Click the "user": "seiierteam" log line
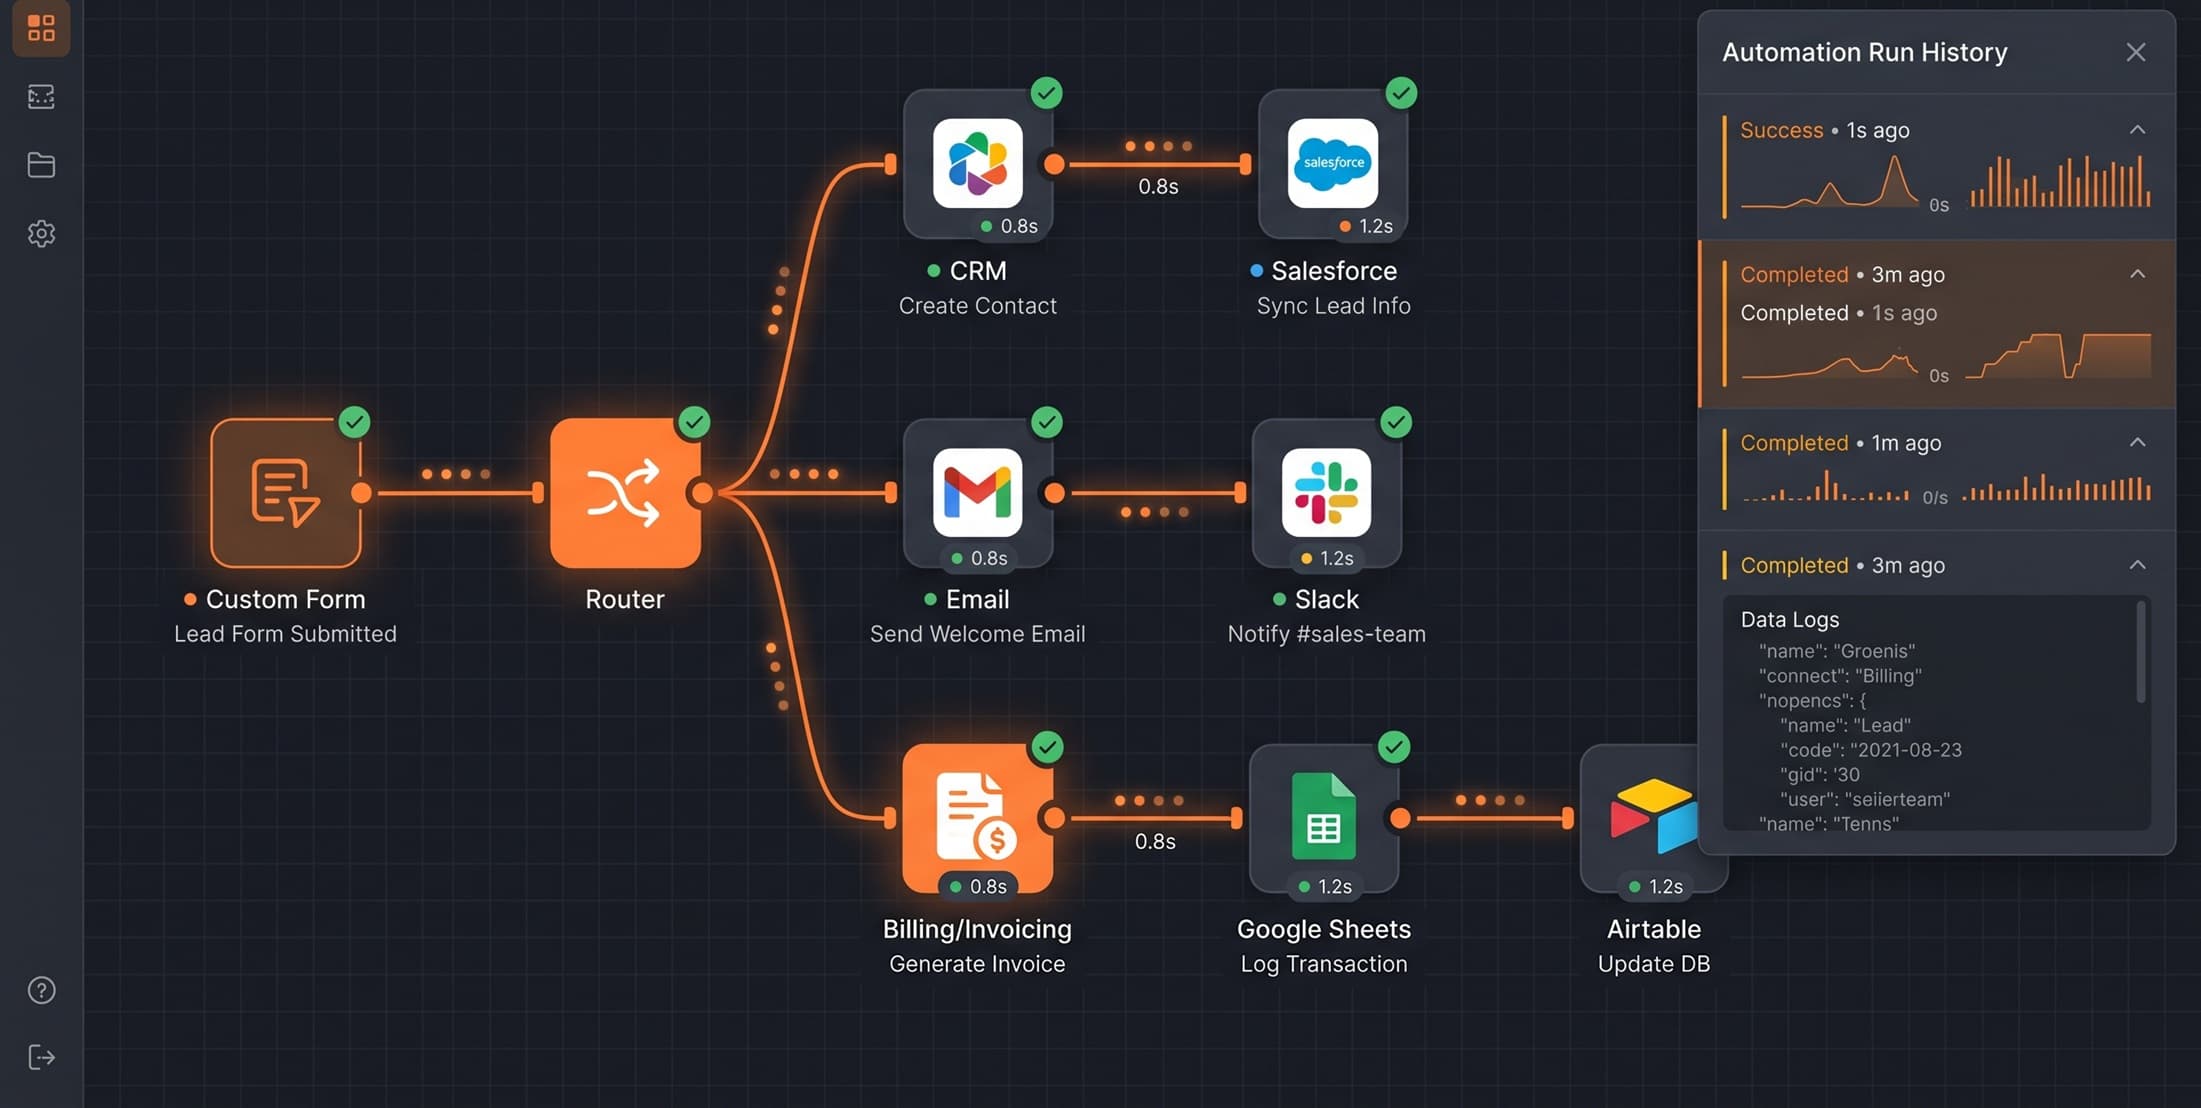 (x=1865, y=799)
